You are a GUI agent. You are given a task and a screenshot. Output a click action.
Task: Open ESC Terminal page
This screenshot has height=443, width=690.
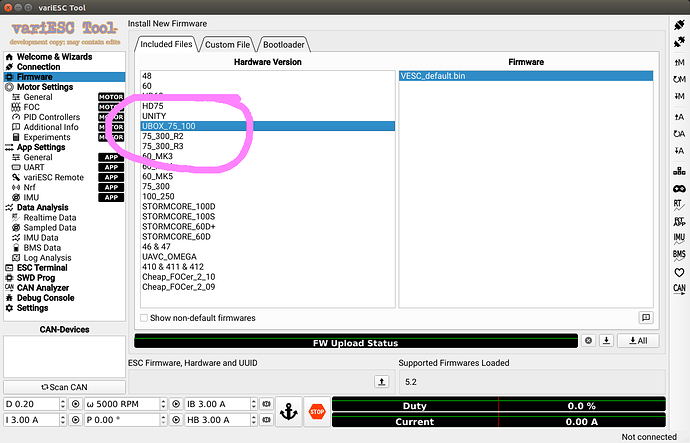(x=42, y=267)
